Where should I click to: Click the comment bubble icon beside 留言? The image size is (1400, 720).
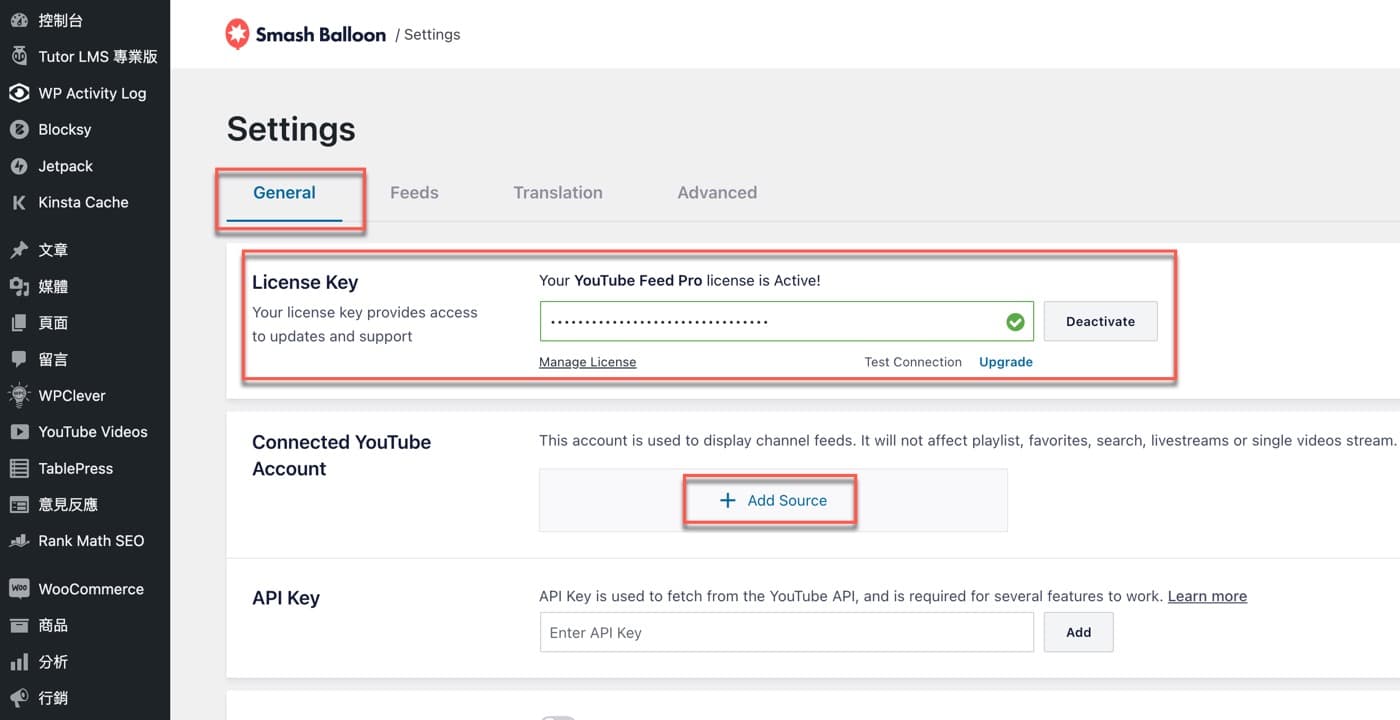19,359
